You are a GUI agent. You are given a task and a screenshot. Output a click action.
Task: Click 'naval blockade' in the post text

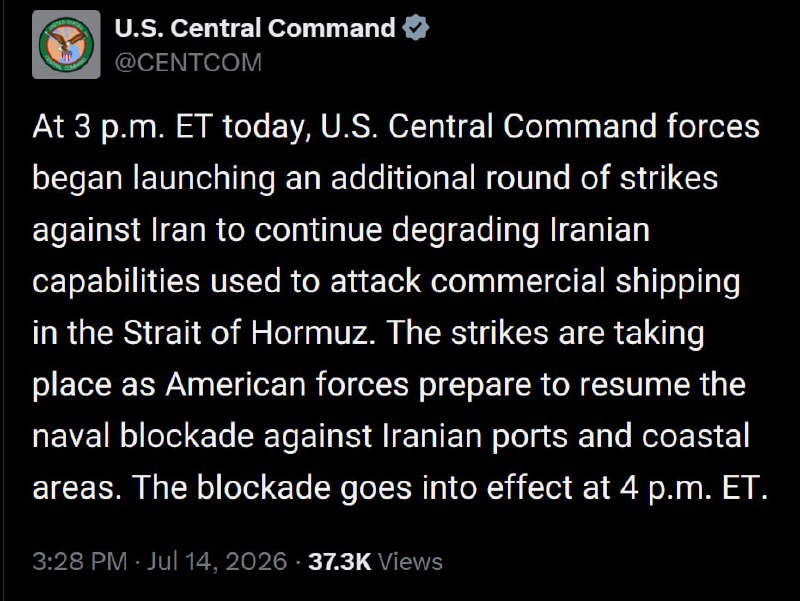(143, 436)
